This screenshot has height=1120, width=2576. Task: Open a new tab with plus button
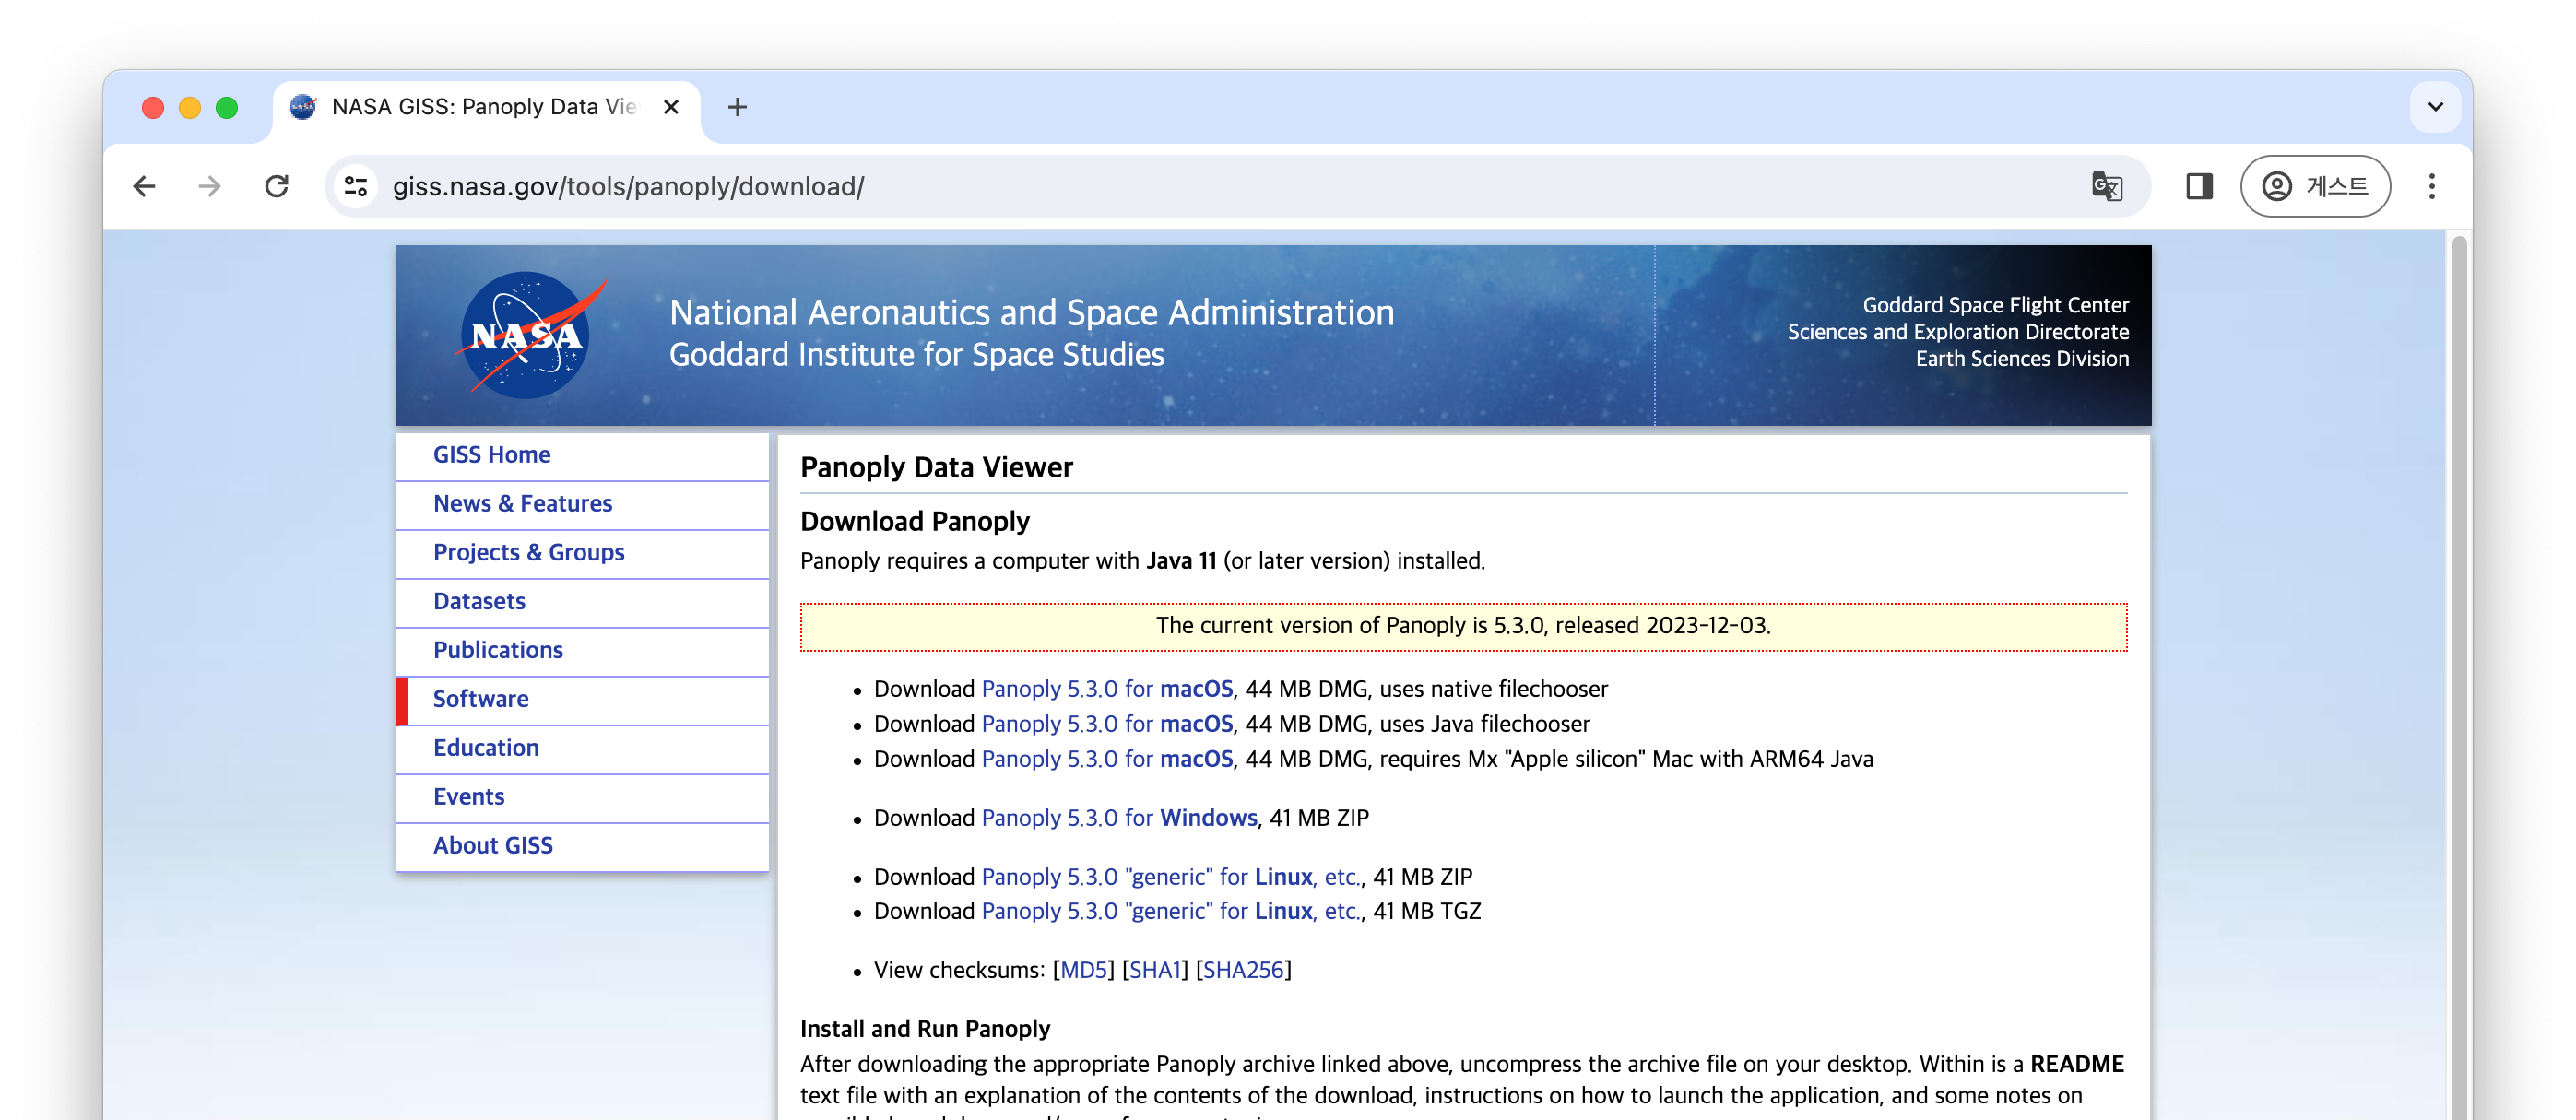pyautogui.click(x=737, y=107)
